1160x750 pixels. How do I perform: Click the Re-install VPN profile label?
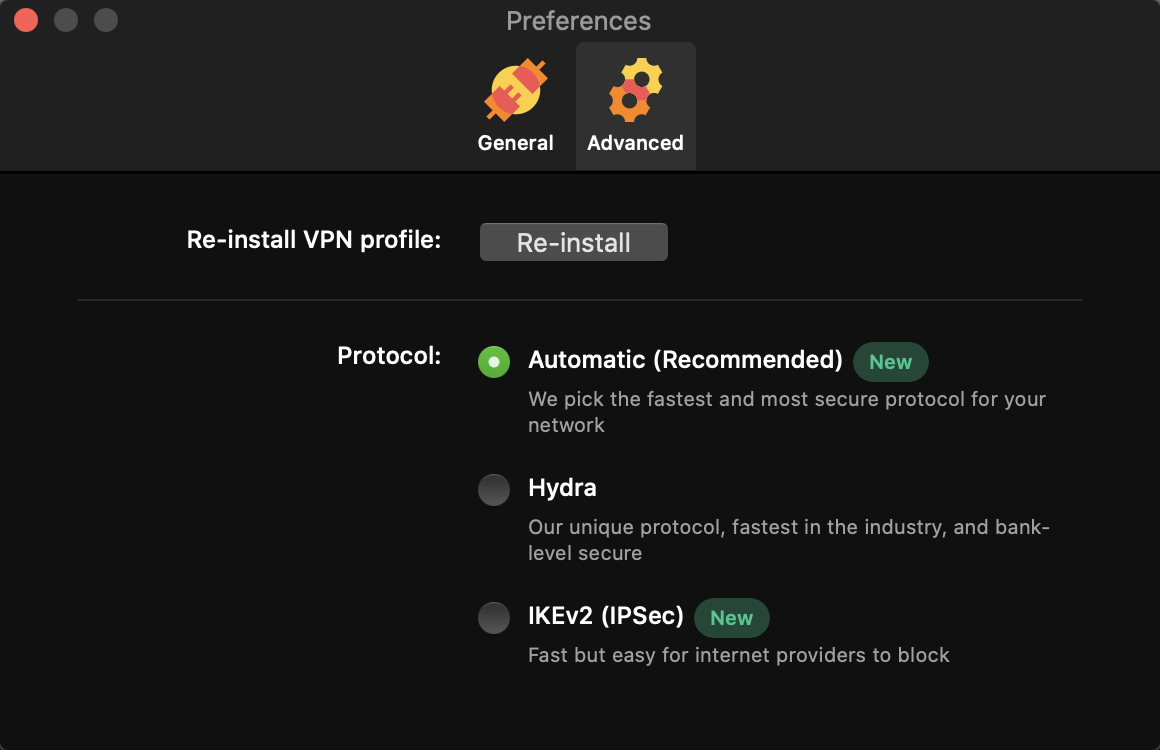(314, 240)
